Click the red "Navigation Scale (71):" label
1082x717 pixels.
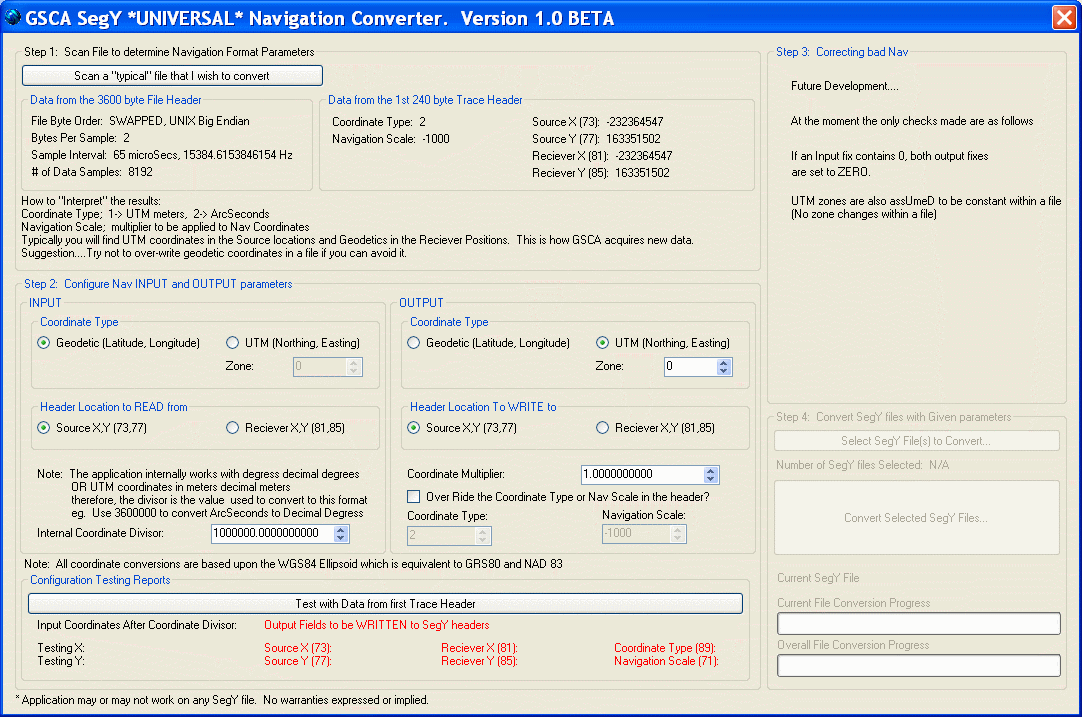[666, 661]
